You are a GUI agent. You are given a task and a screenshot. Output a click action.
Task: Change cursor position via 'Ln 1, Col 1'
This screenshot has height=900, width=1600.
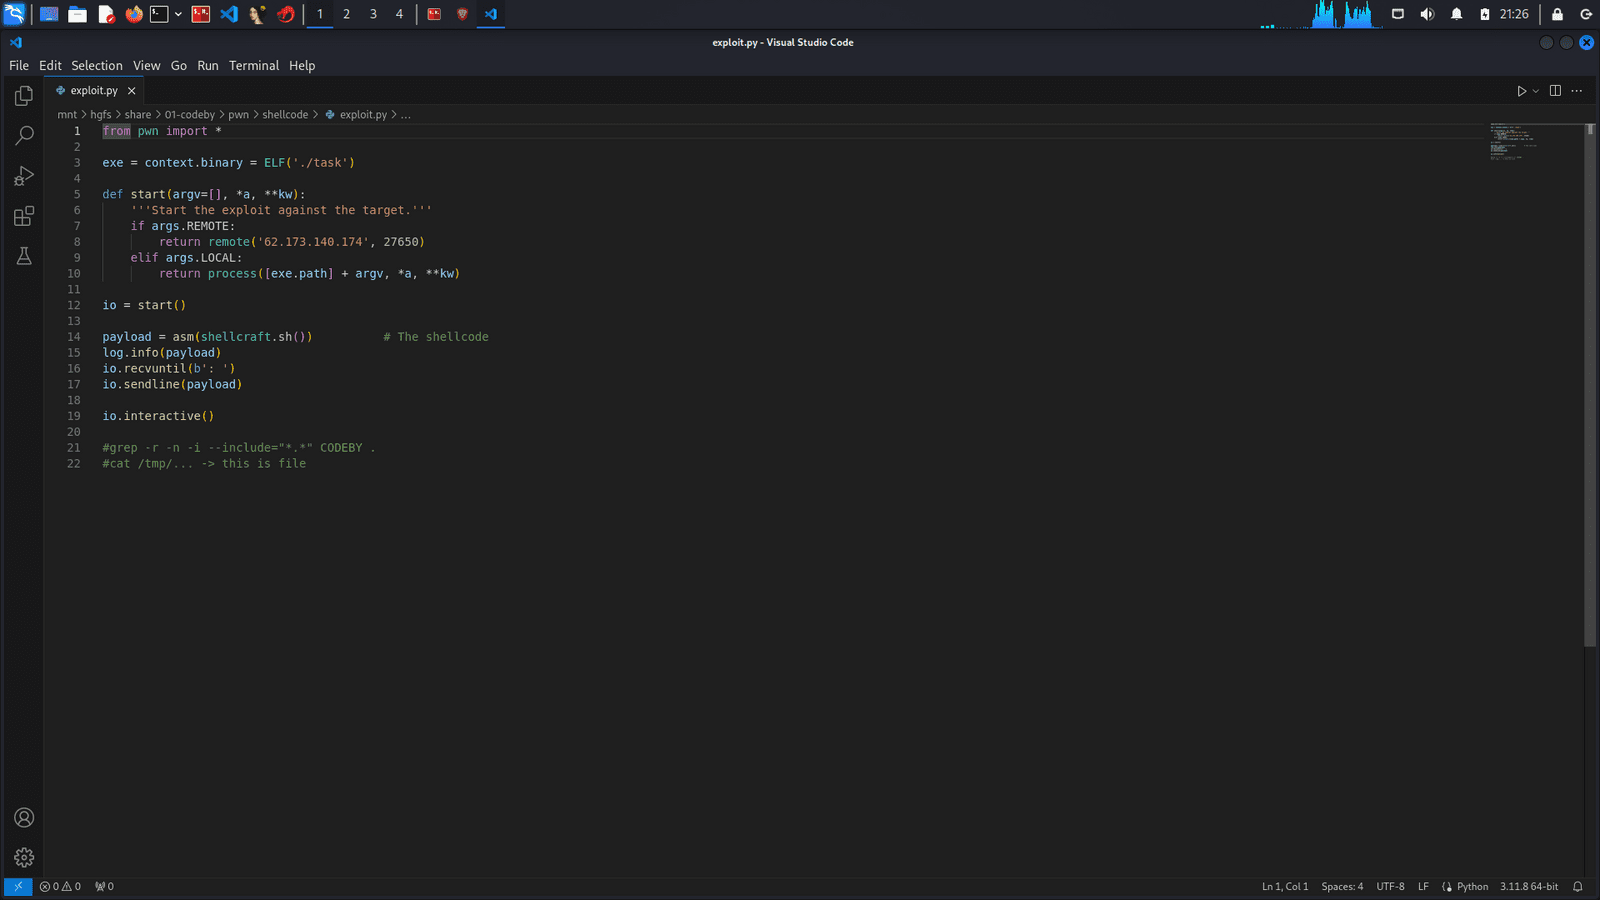(1285, 887)
